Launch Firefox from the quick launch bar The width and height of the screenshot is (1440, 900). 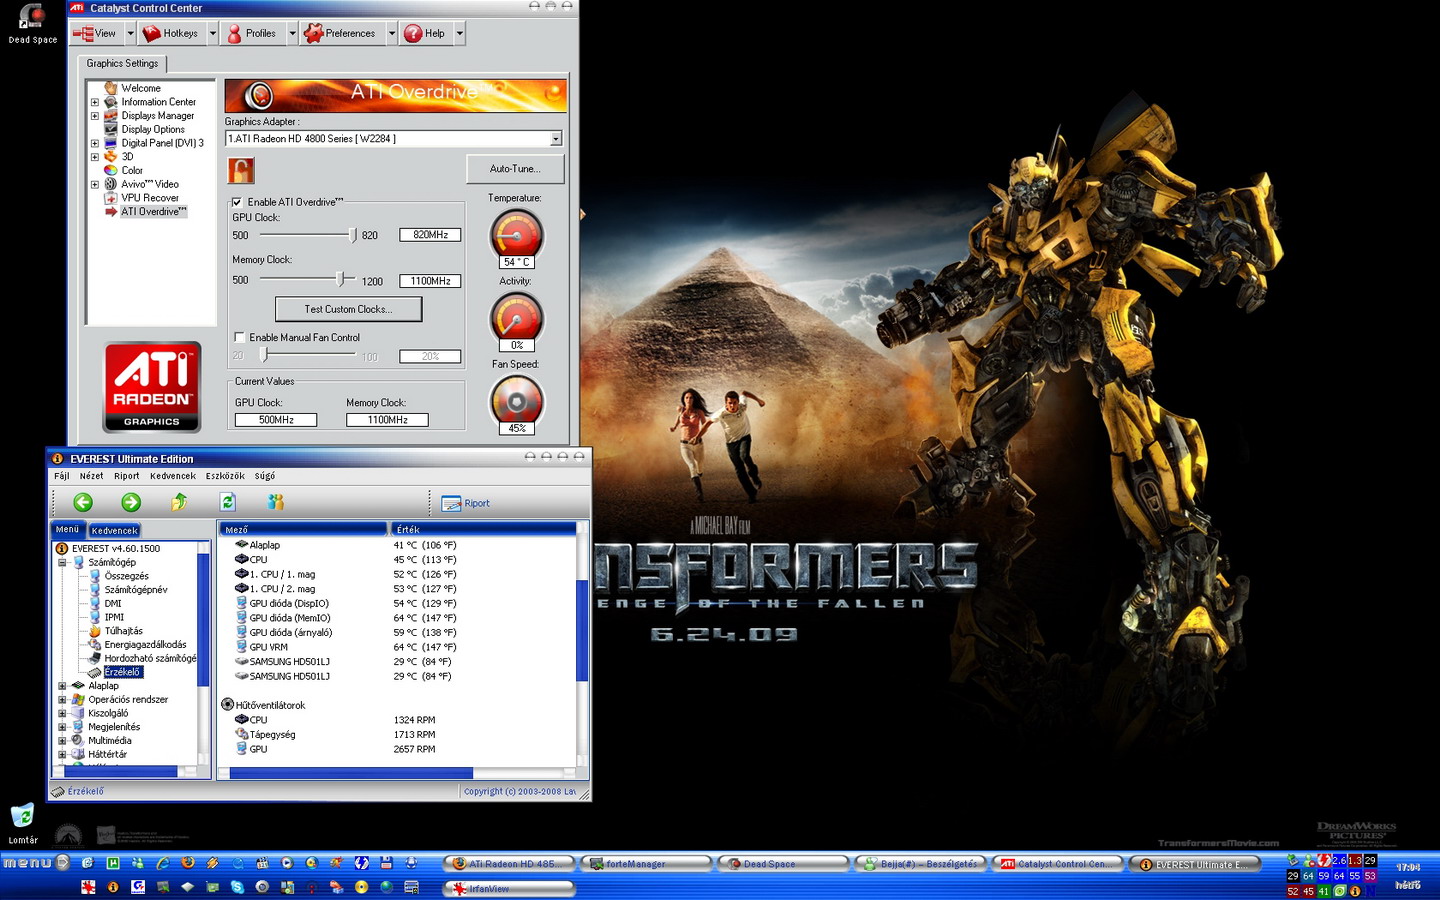(187, 863)
